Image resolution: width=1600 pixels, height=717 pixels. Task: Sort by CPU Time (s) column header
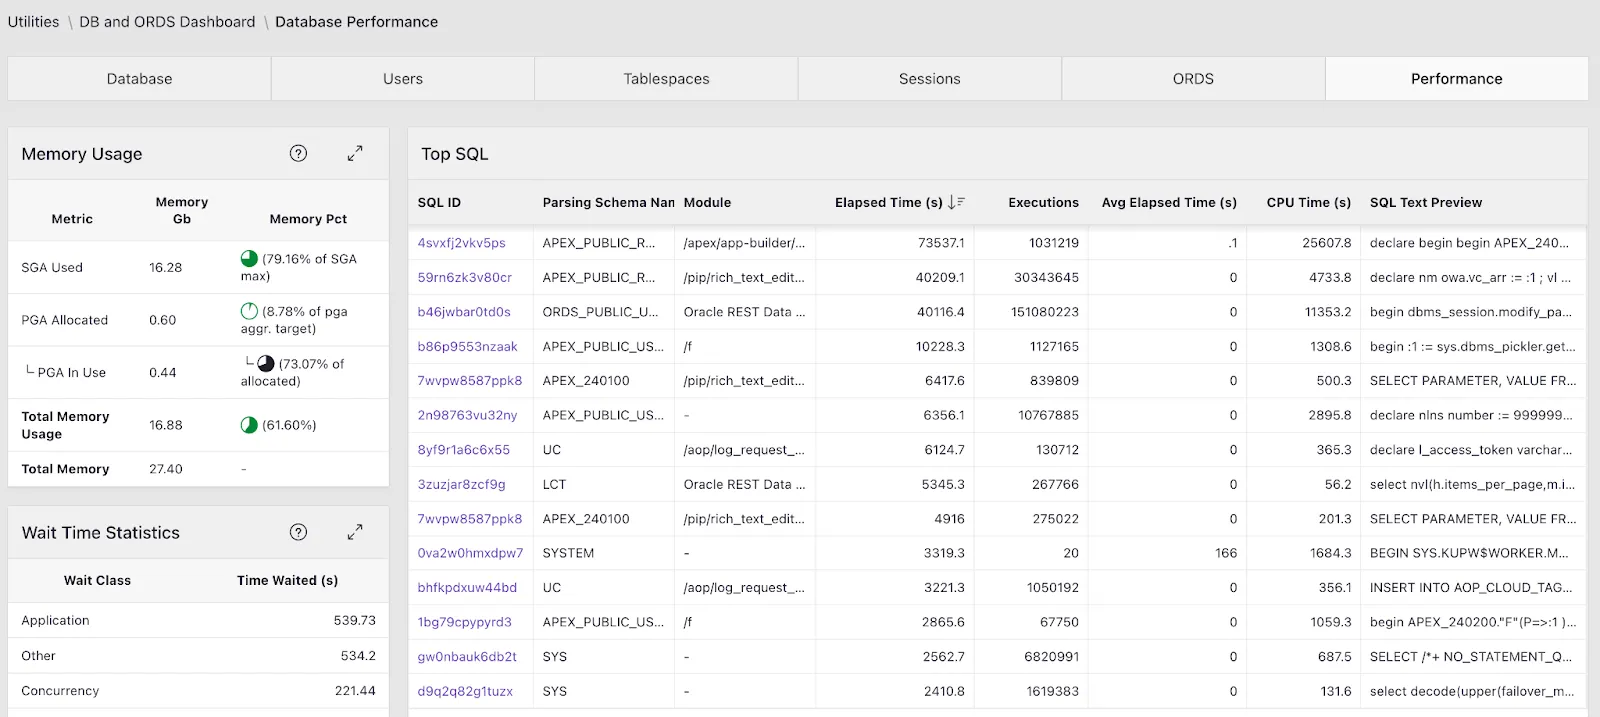click(x=1308, y=202)
